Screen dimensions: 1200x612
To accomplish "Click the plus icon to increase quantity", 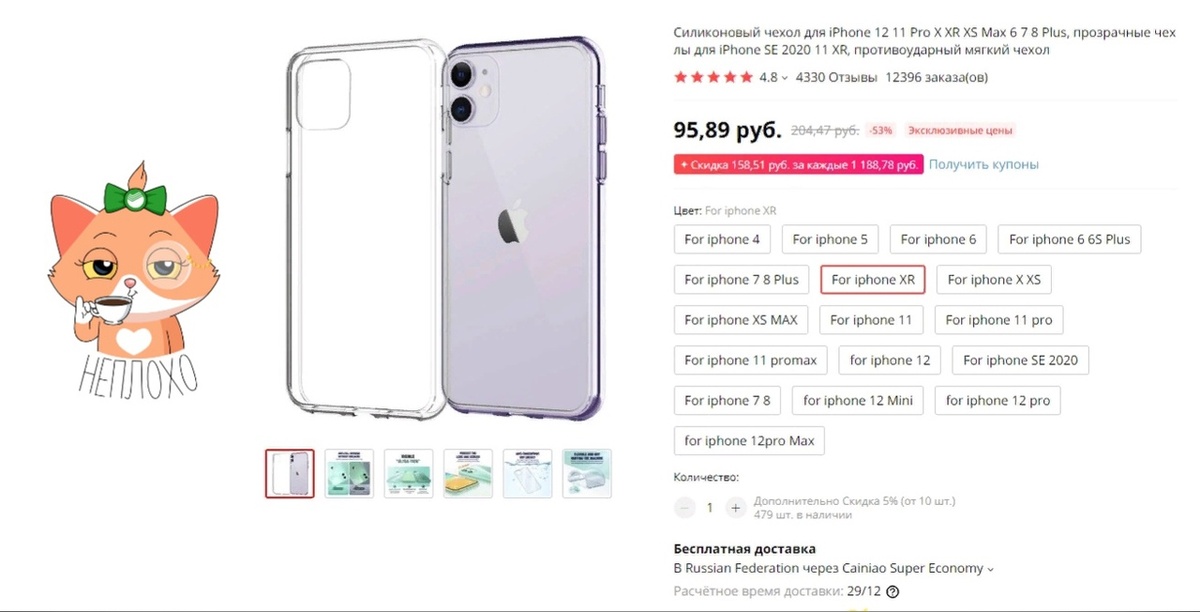I will point(736,507).
